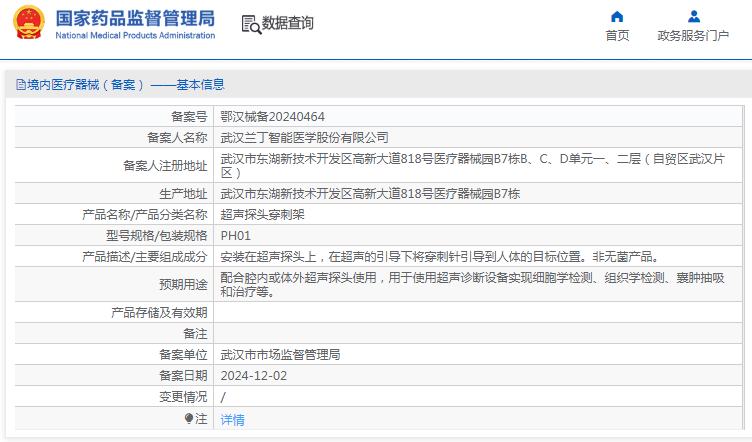Click National Medical Products Administration subtitle
This screenshot has height=442, width=752.
135,35
